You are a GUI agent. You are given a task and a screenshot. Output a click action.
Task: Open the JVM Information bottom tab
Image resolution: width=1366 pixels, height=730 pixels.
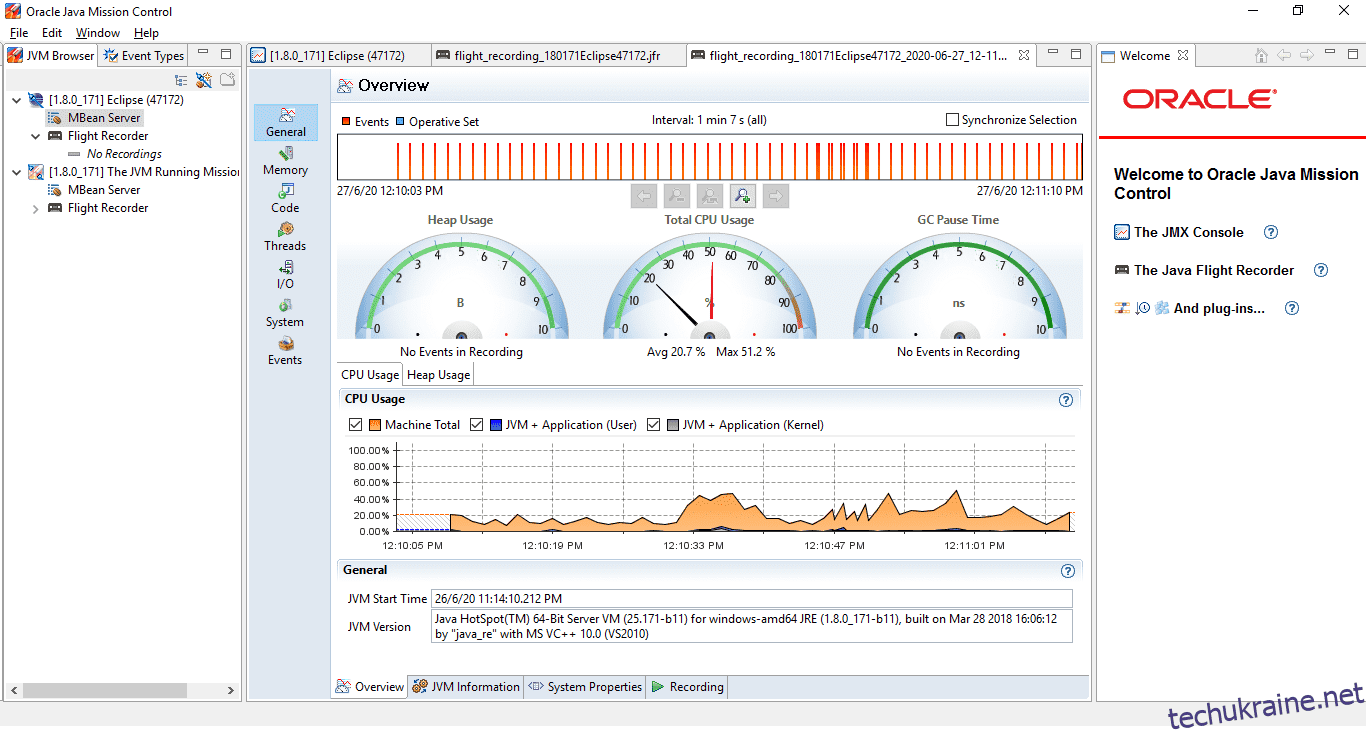(466, 687)
